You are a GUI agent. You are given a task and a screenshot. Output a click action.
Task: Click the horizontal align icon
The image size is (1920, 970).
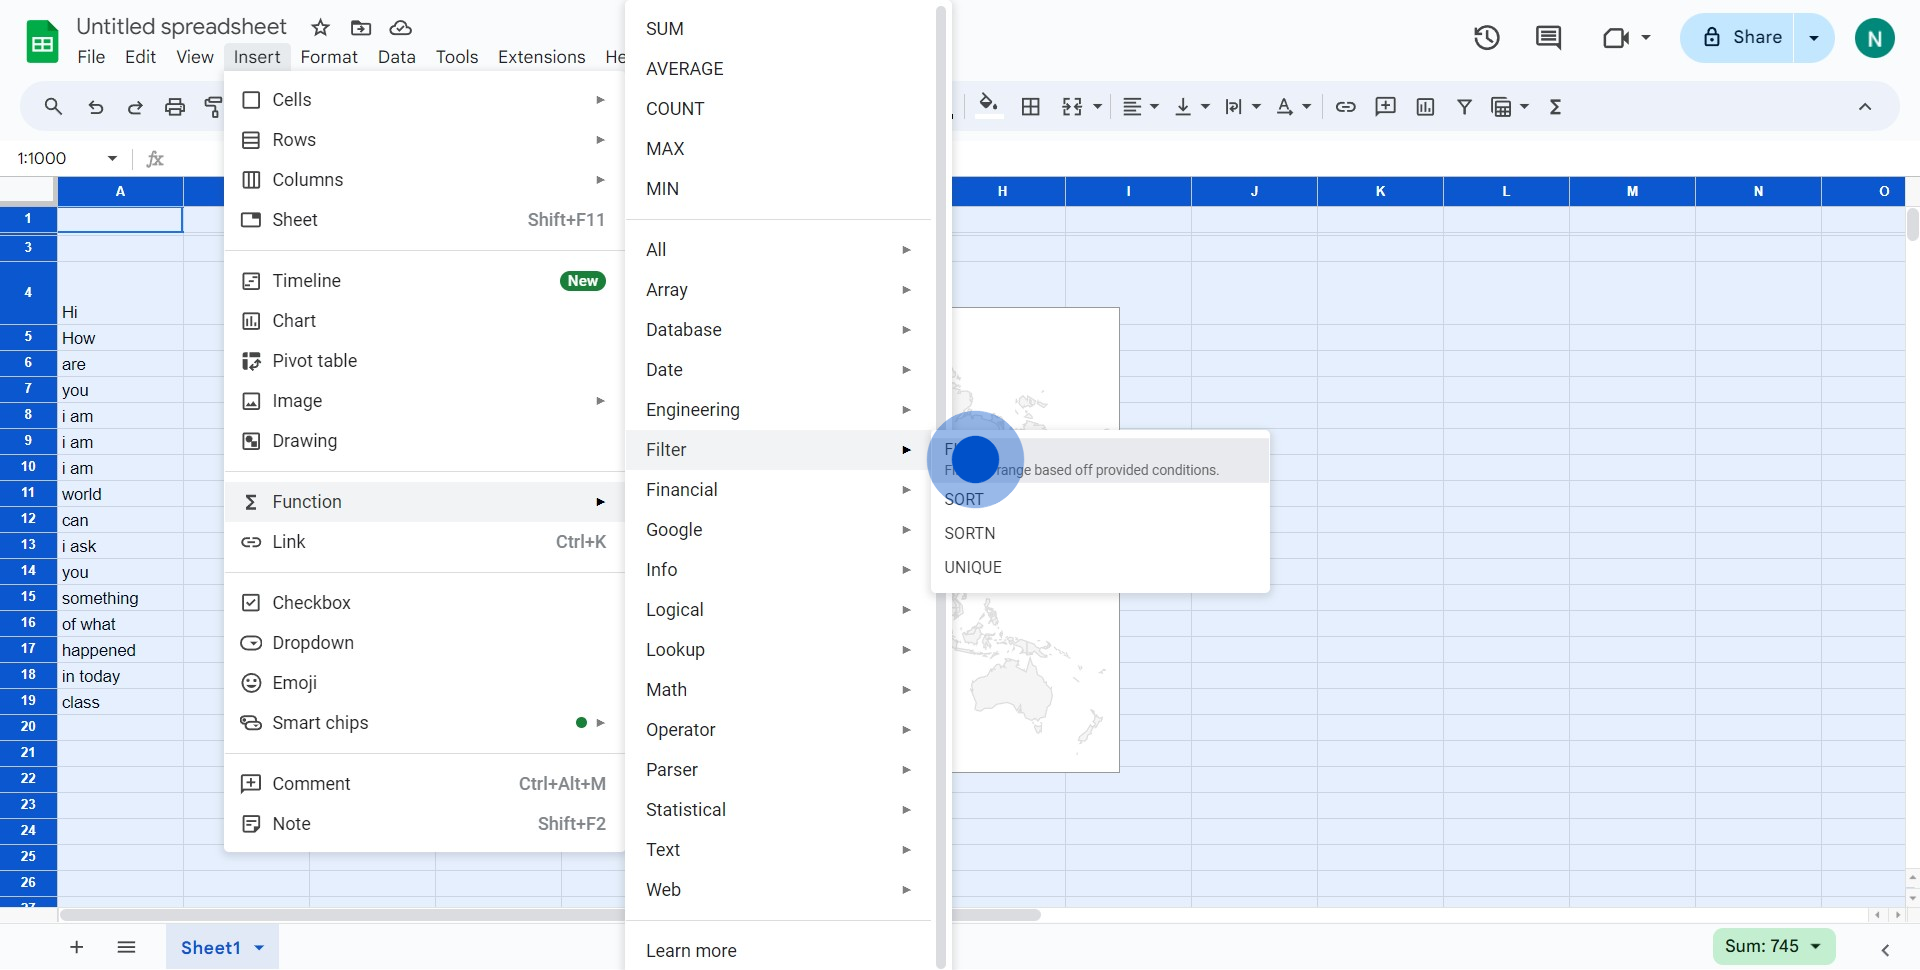(x=1132, y=106)
